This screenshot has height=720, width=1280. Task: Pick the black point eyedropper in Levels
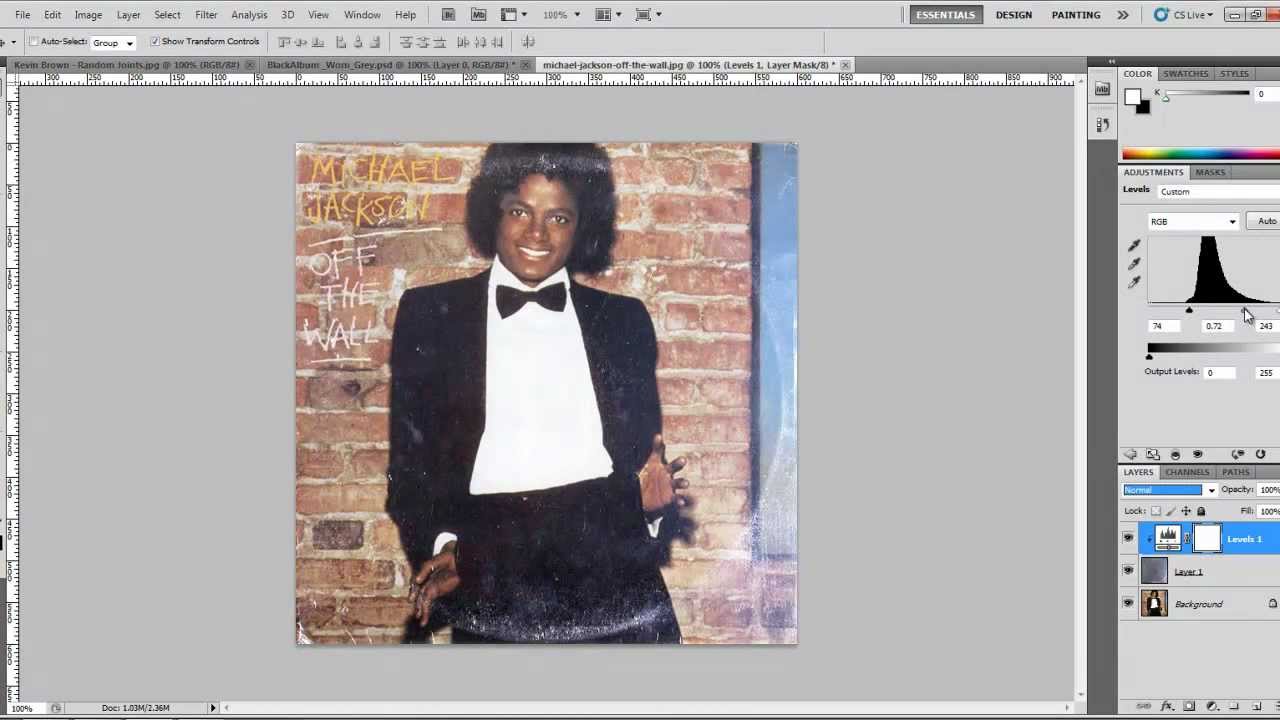pos(1134,246)
